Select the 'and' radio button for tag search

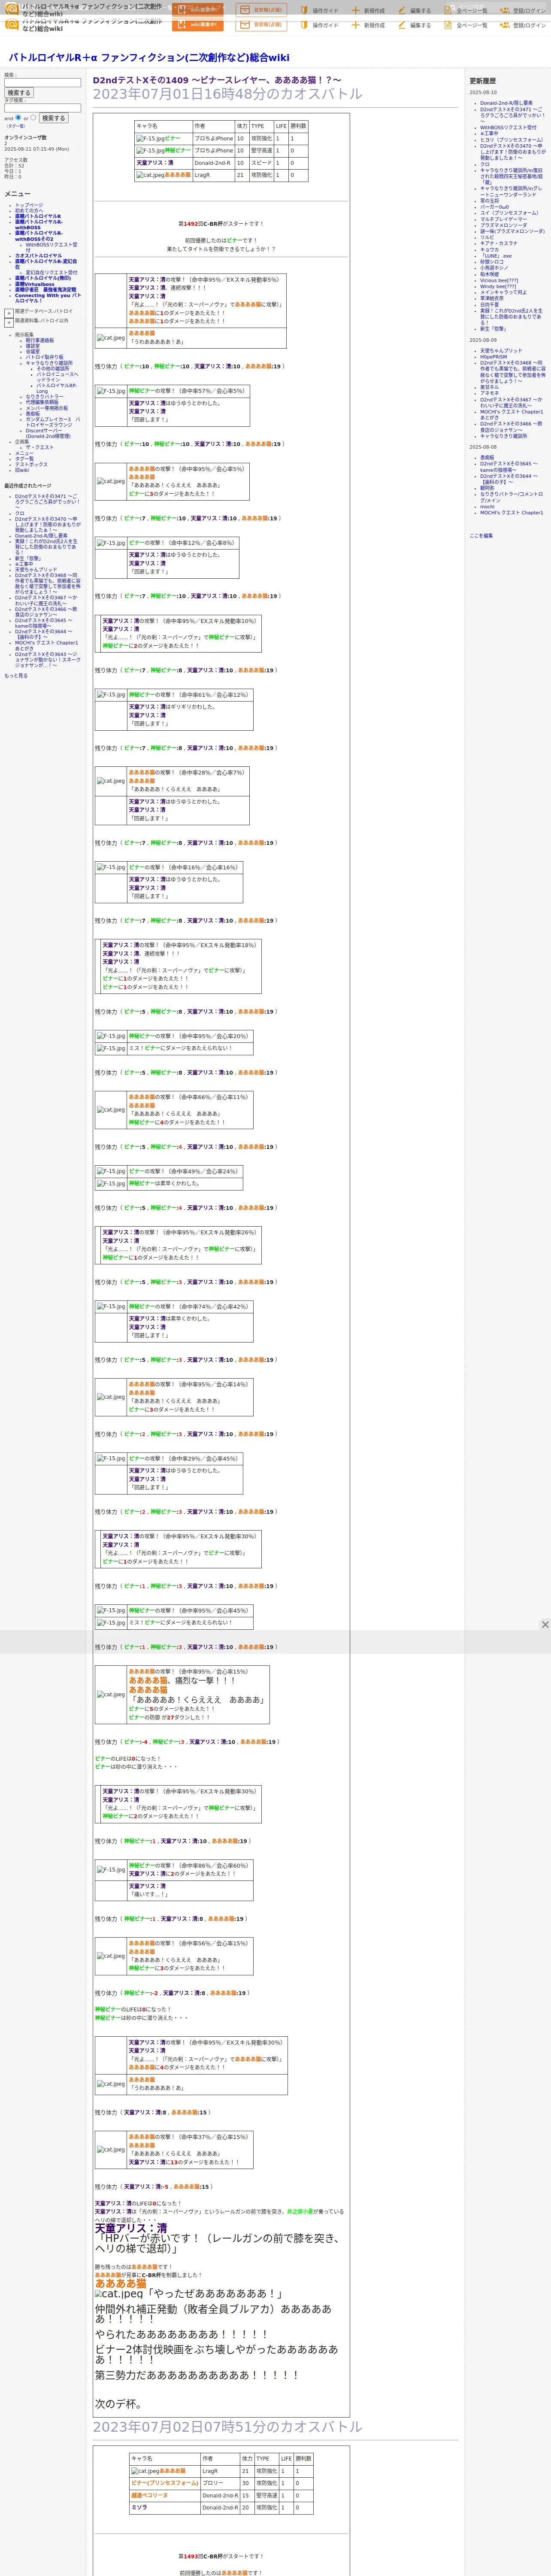click(x=18, y=117)
